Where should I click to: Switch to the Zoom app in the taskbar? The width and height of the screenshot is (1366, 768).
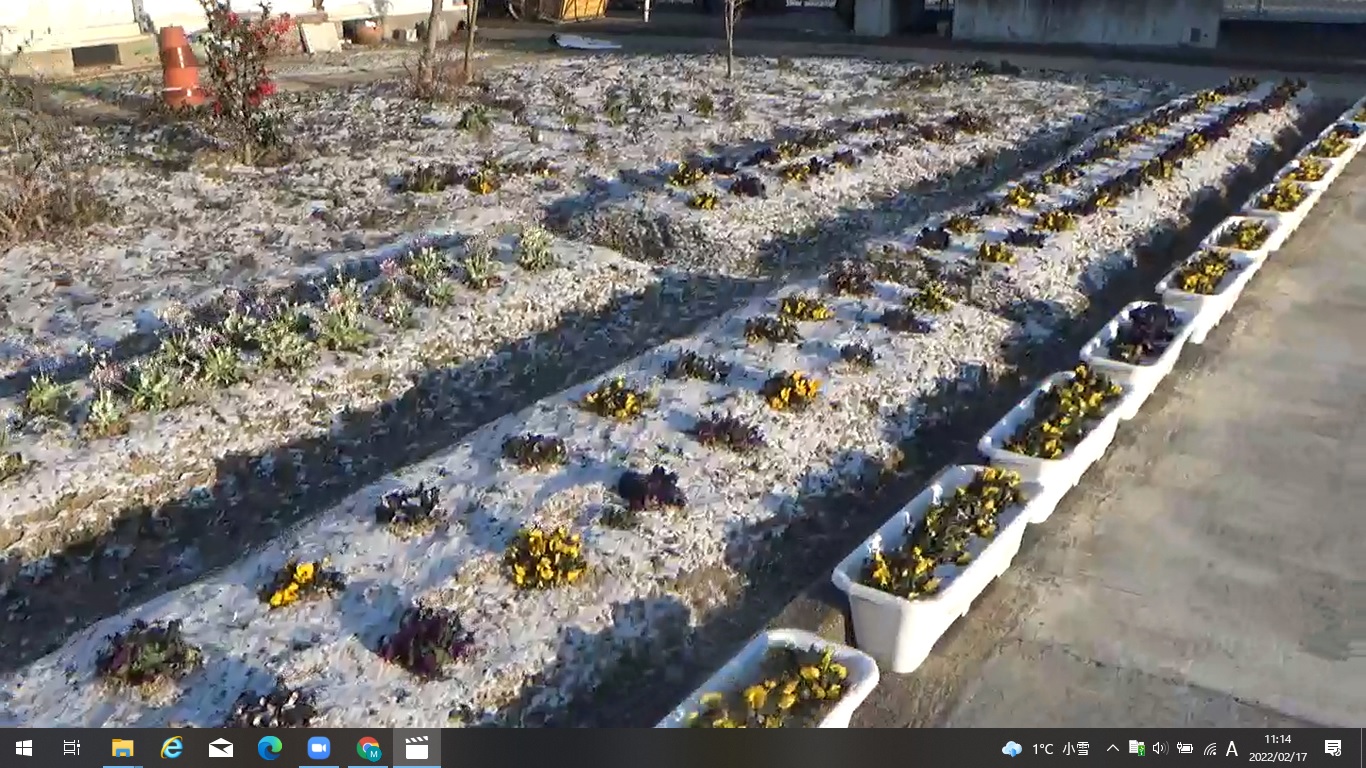click(319, 748)
